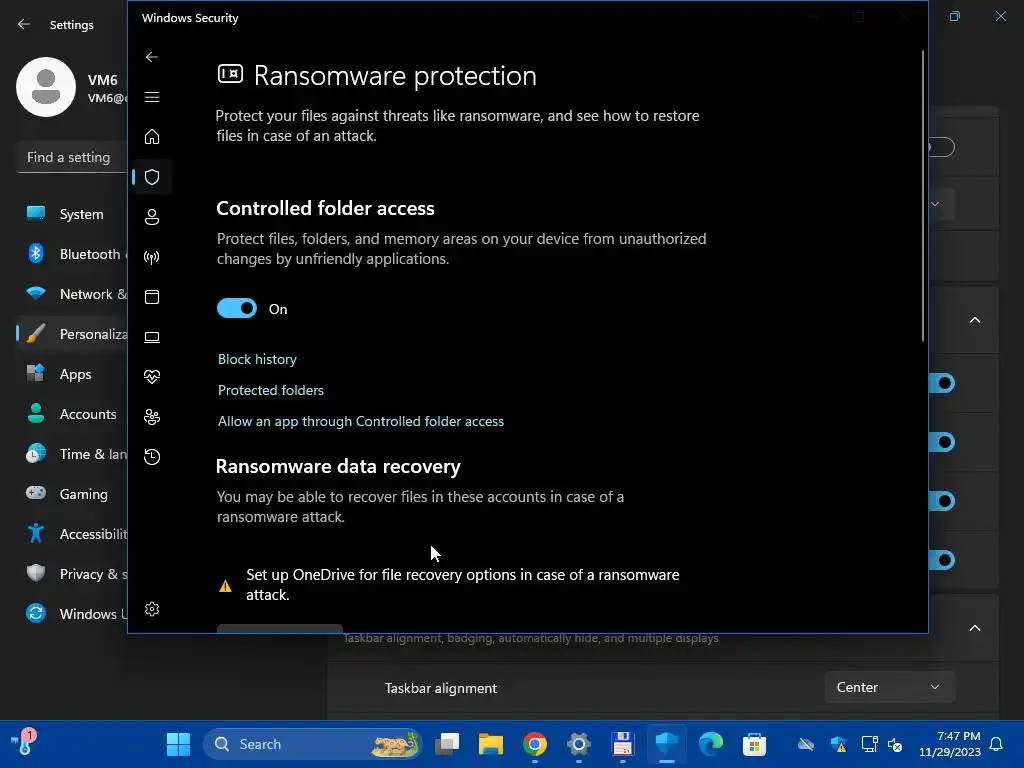1024x768 pixels.
Task: Click the taskbar Search box
Action: click(x=313, y=744)
